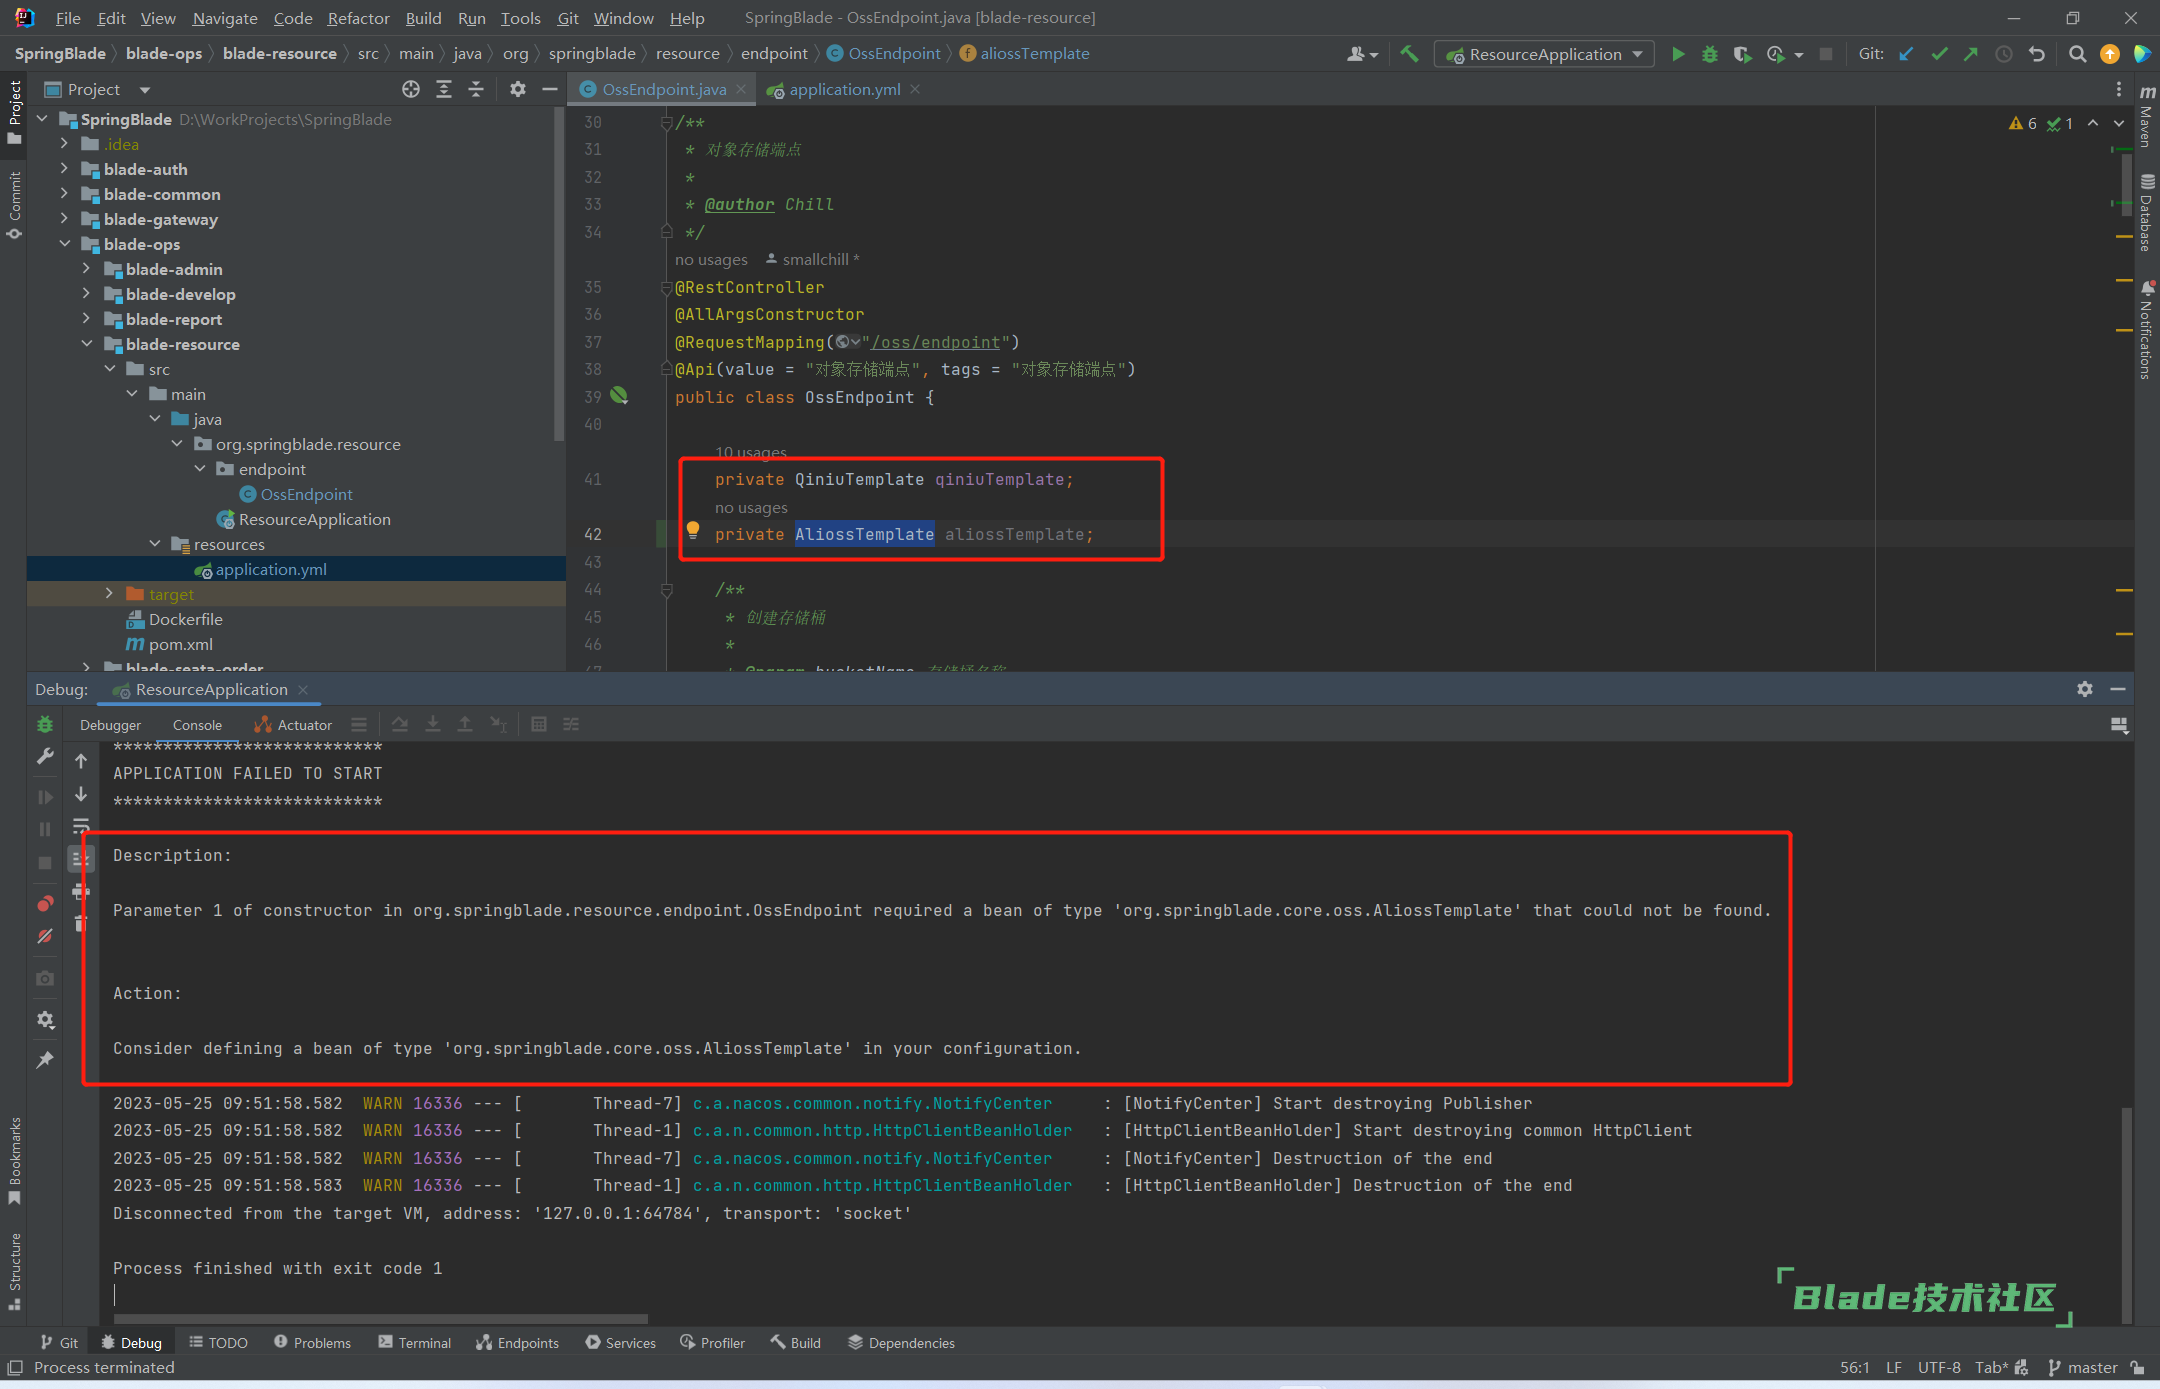Pin tab icon in Debug sidebar
The width and height of the screenshot is (2160, 1389).
[x=45, y=1060]
